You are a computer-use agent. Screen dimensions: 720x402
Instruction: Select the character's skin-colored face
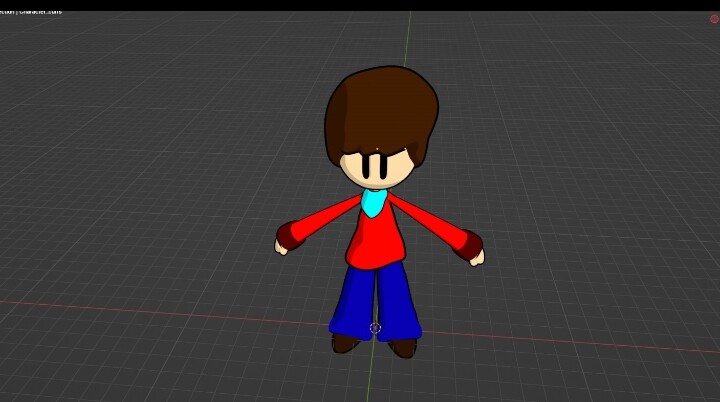376,170
